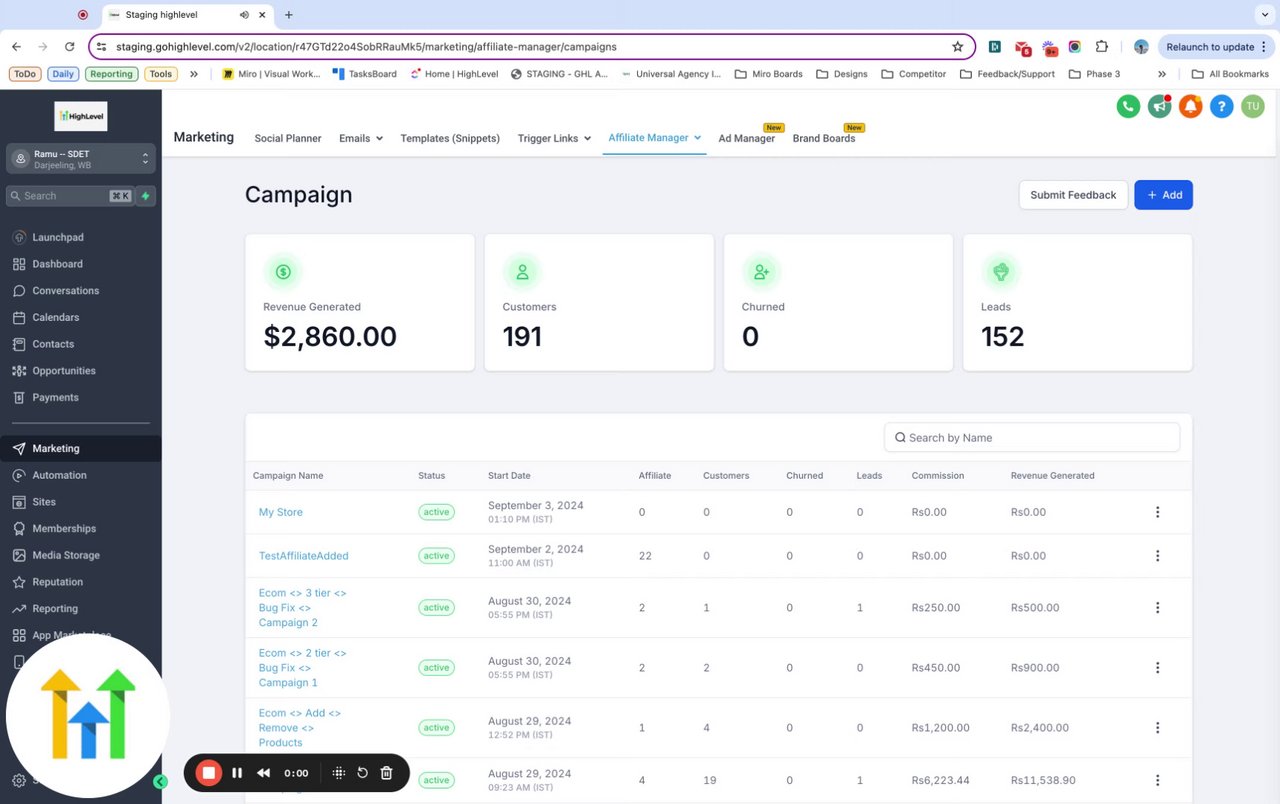Switch location via Ramu -- SDET selector
This screenshot has height=804, width=1280.
tap(81, 159)
